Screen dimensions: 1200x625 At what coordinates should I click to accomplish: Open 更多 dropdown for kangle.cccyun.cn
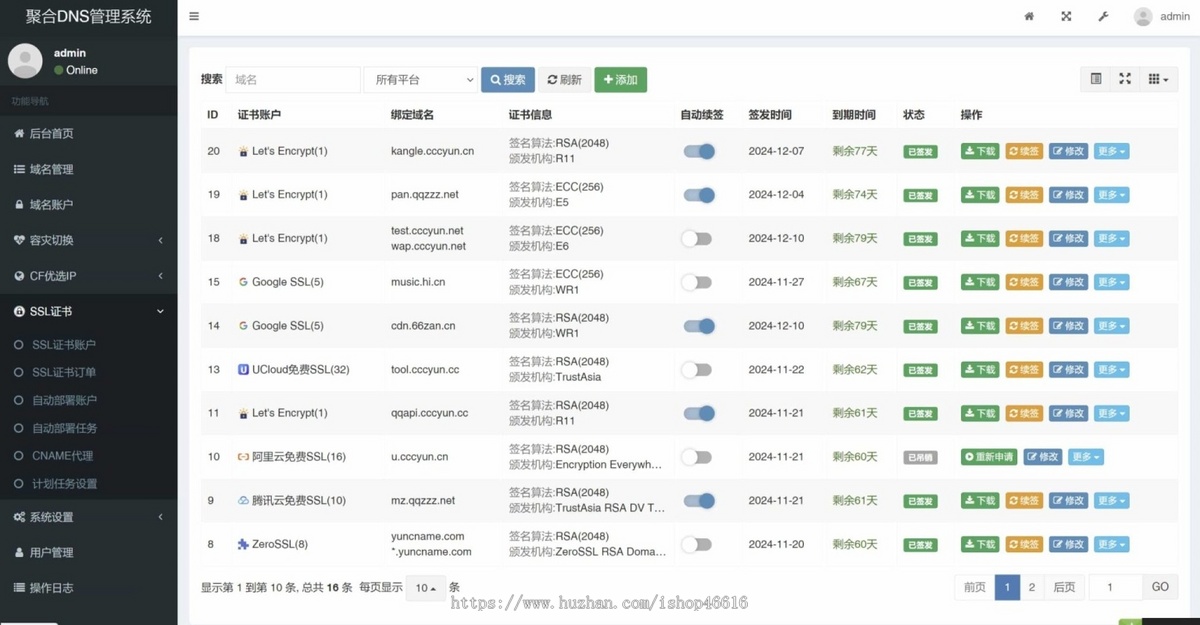tap(1111, 151)
